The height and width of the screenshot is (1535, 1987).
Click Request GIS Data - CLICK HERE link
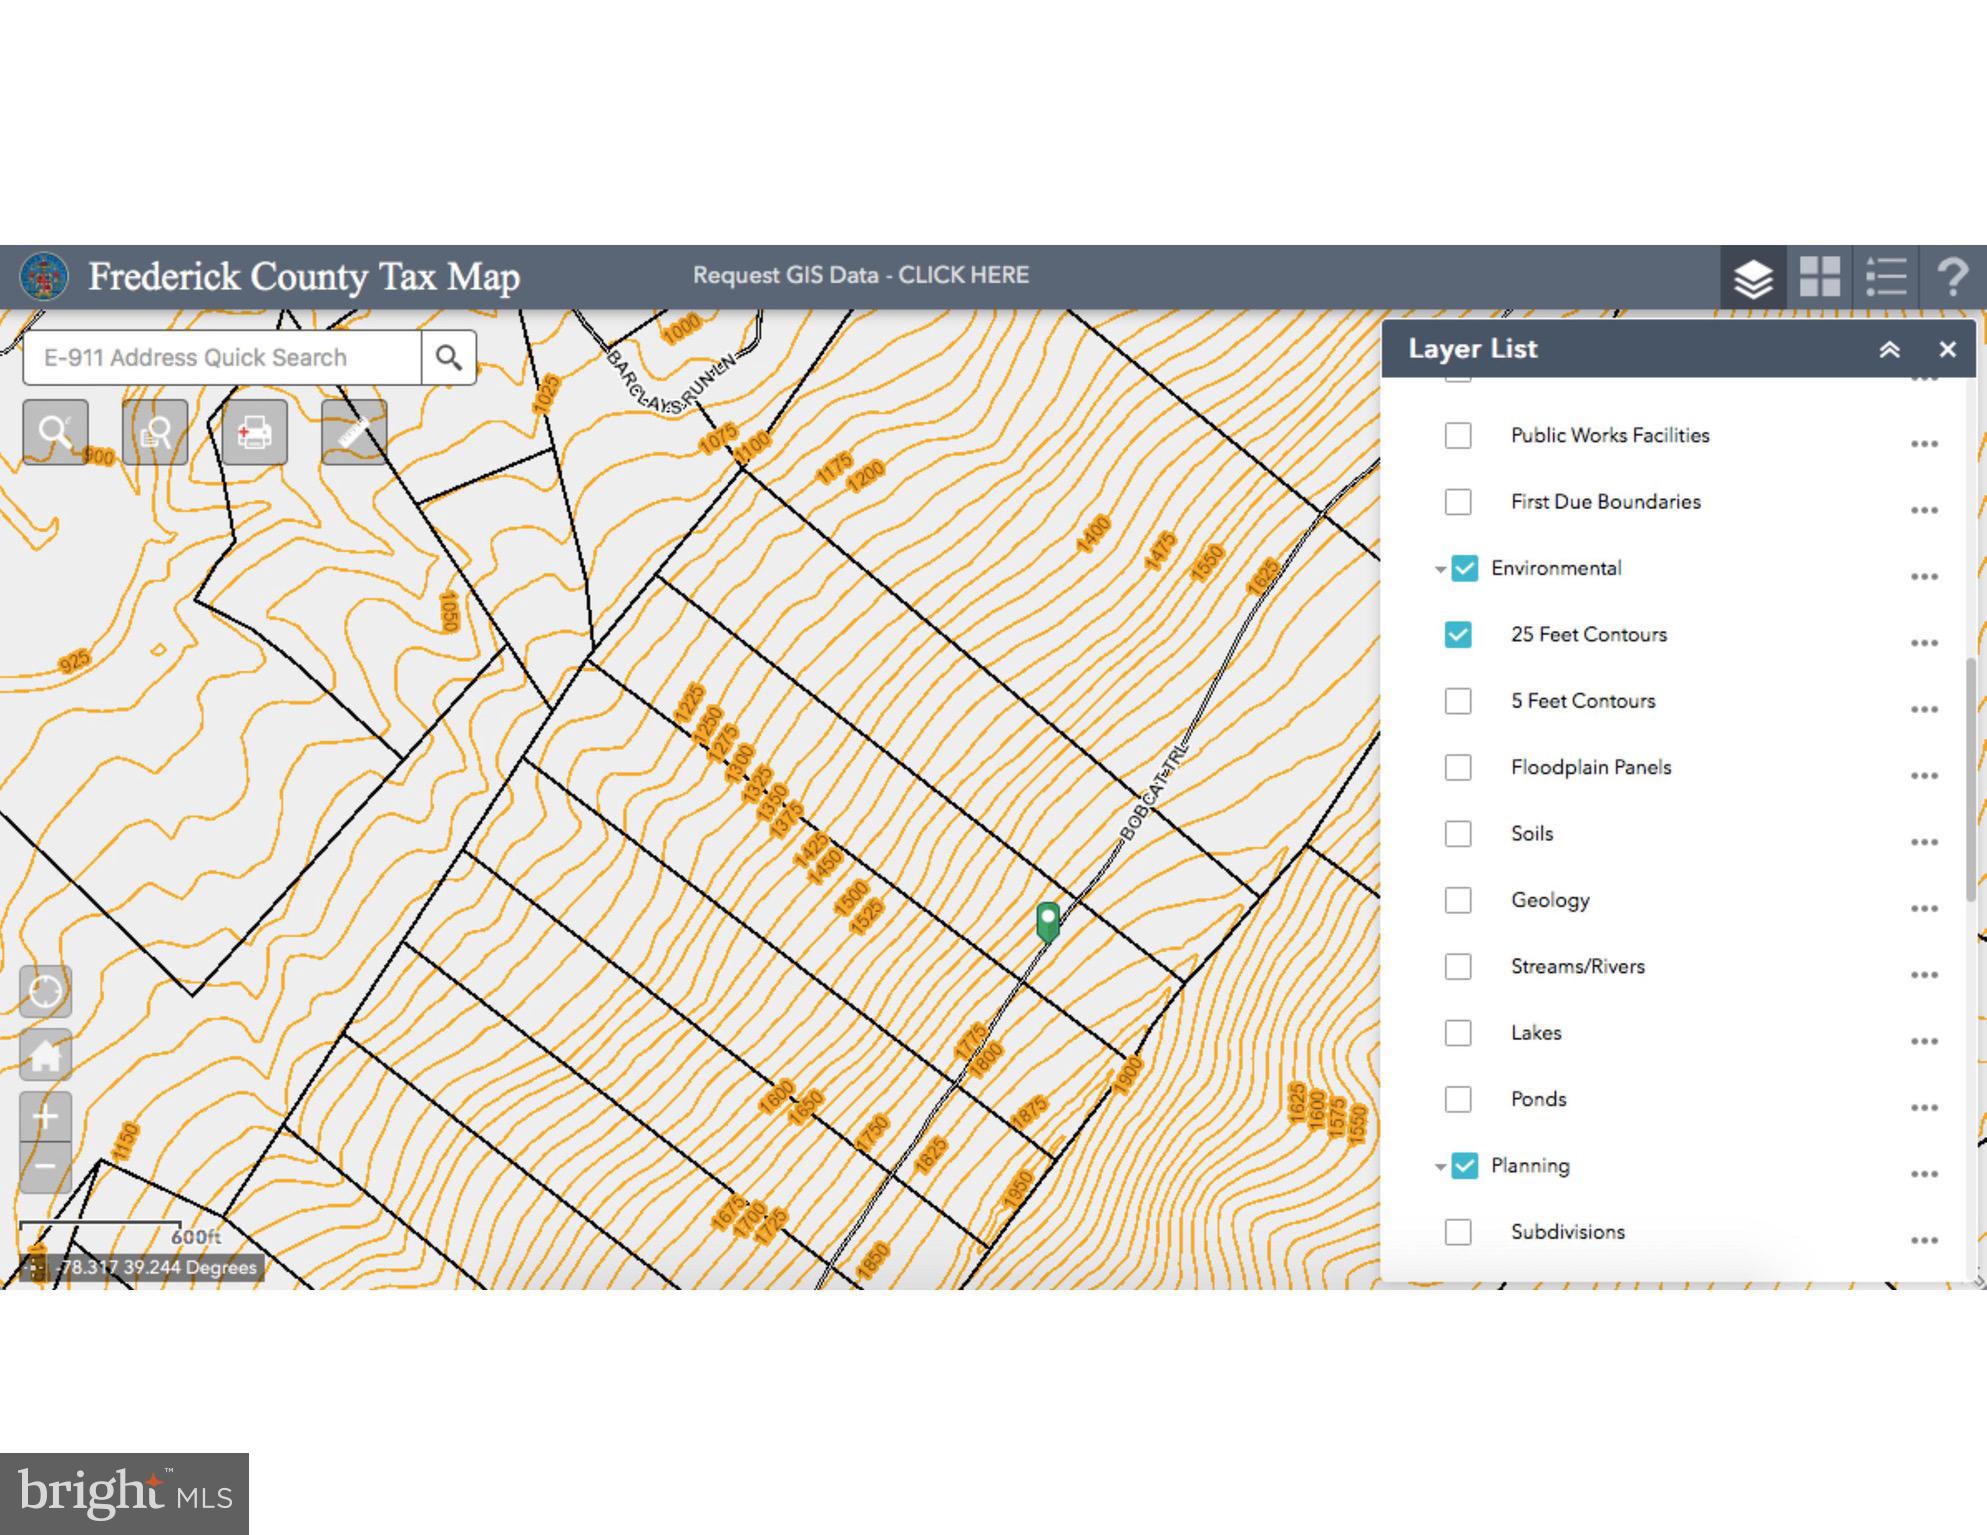[860, 275]
